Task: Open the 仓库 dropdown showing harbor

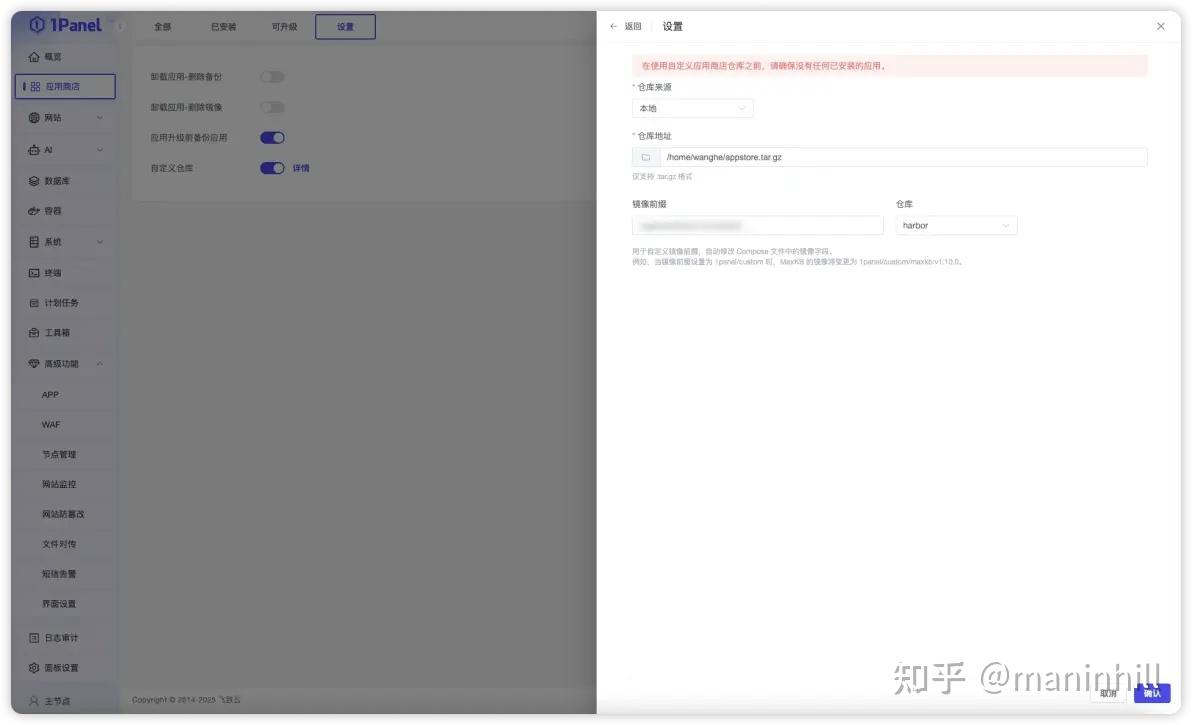Action: 955,225
